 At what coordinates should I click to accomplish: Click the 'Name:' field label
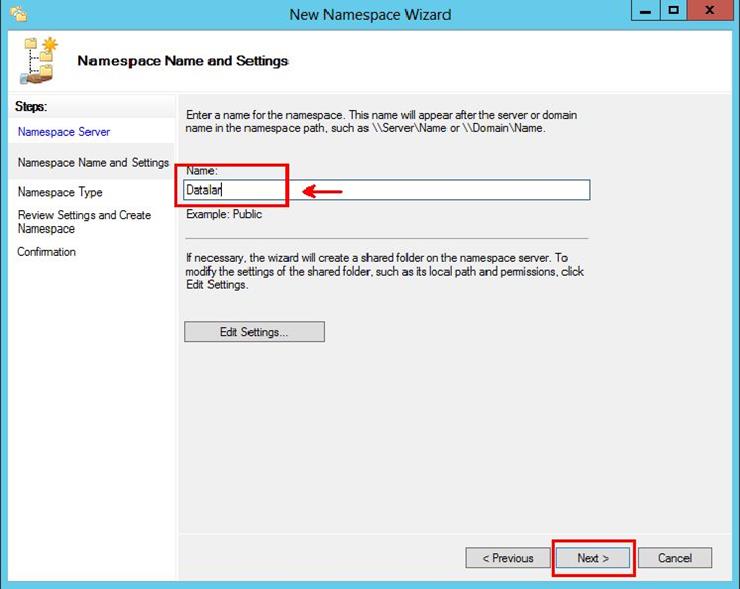click(x=201, y=171)
